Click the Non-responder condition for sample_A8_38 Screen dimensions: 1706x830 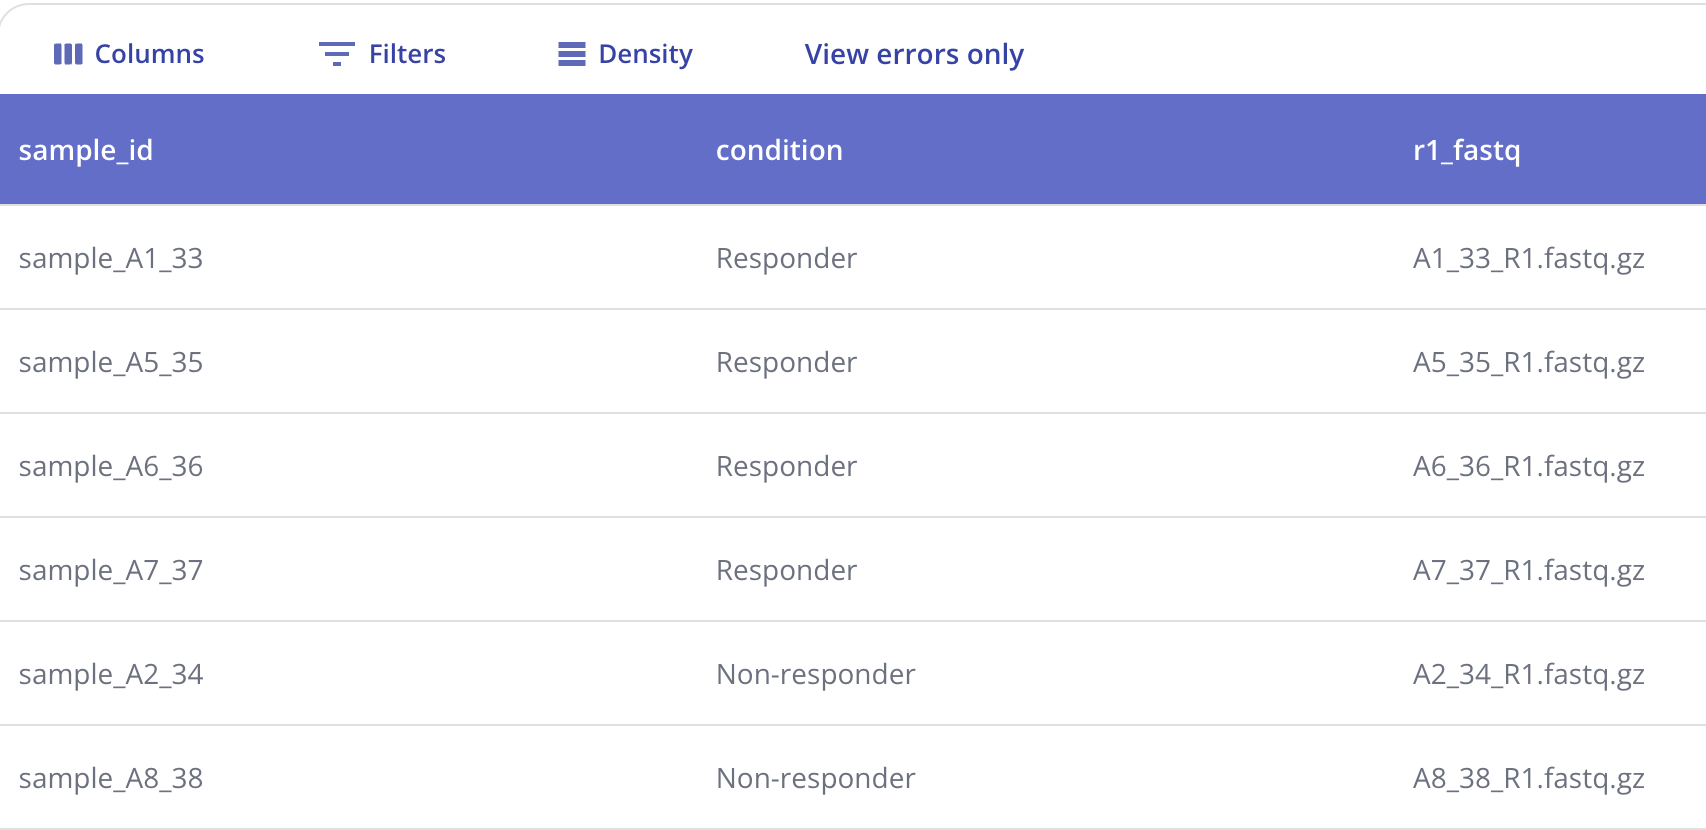pyautogui.click(x=815, y=778)
